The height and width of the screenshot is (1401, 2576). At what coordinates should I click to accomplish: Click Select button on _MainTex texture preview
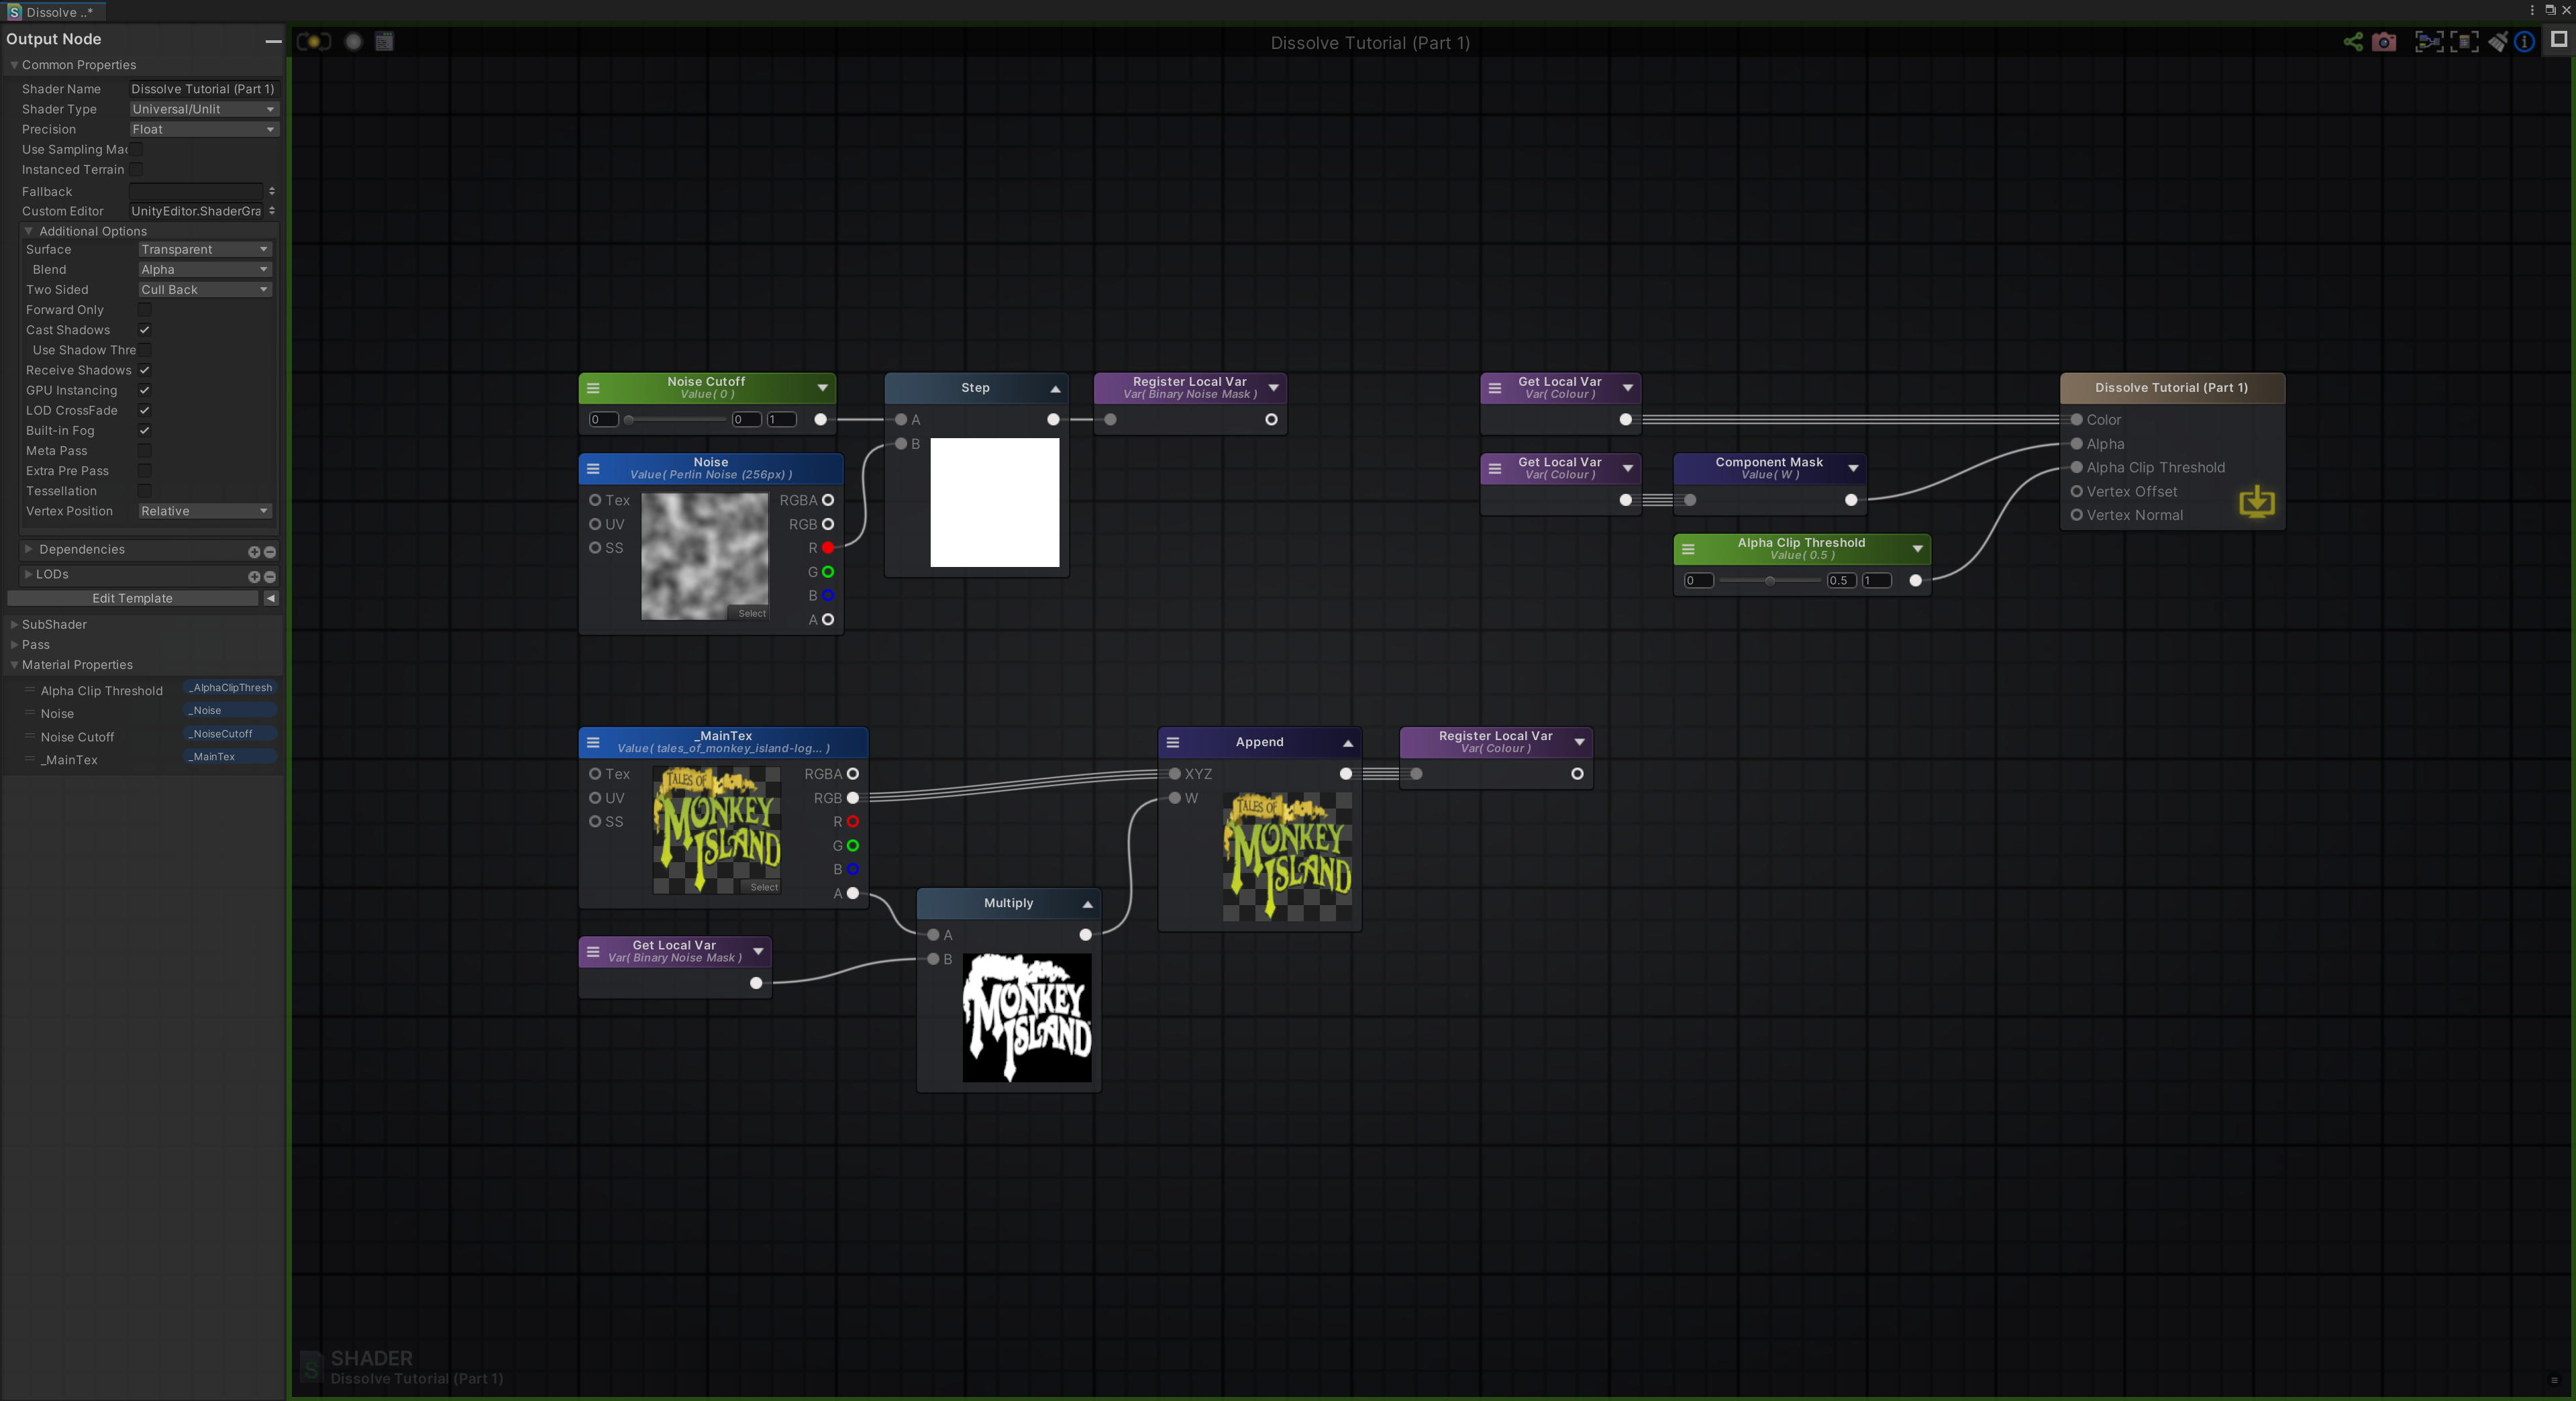click(764, 887)
